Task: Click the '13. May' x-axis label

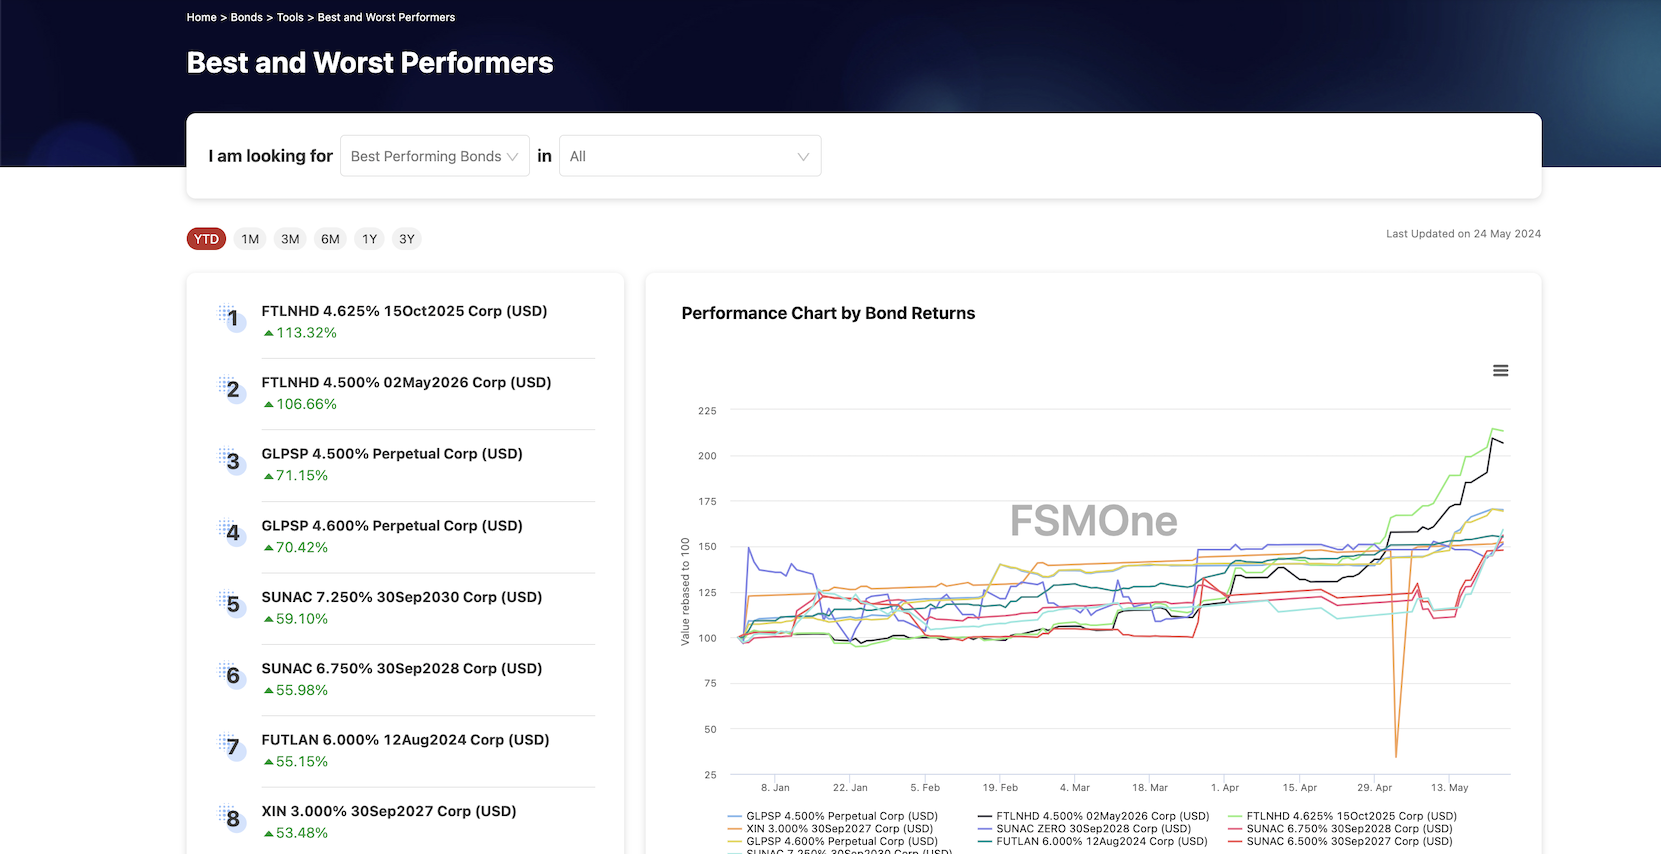Action: (1450, 788)
